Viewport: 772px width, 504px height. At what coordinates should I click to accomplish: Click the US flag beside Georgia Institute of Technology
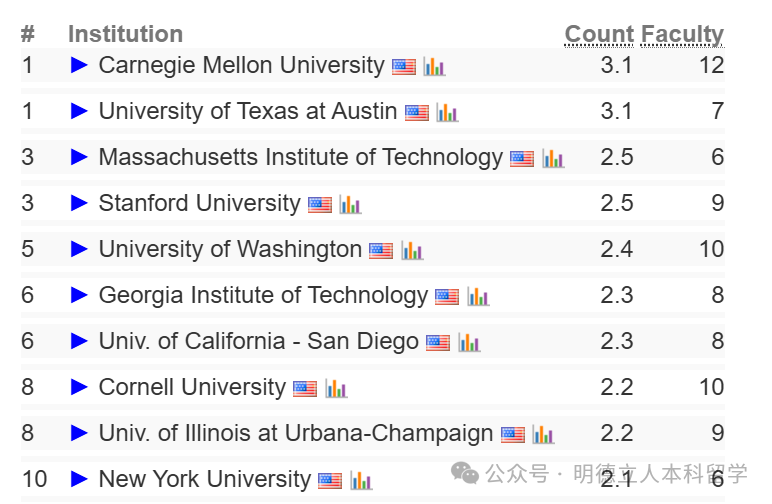(447, 297)
